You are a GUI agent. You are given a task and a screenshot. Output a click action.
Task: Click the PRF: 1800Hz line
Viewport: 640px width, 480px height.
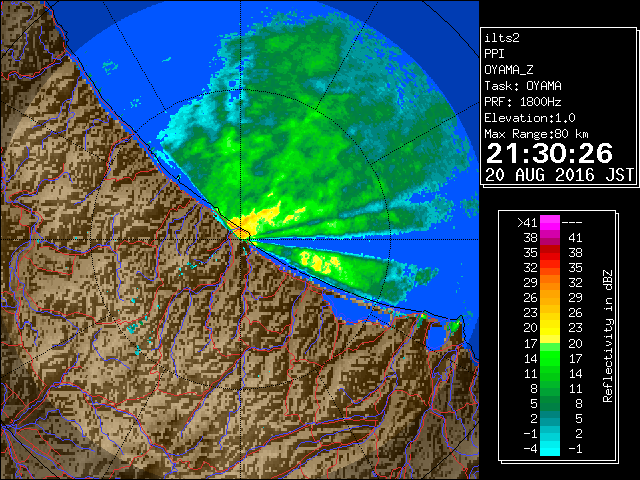click(x=523, y=102)
